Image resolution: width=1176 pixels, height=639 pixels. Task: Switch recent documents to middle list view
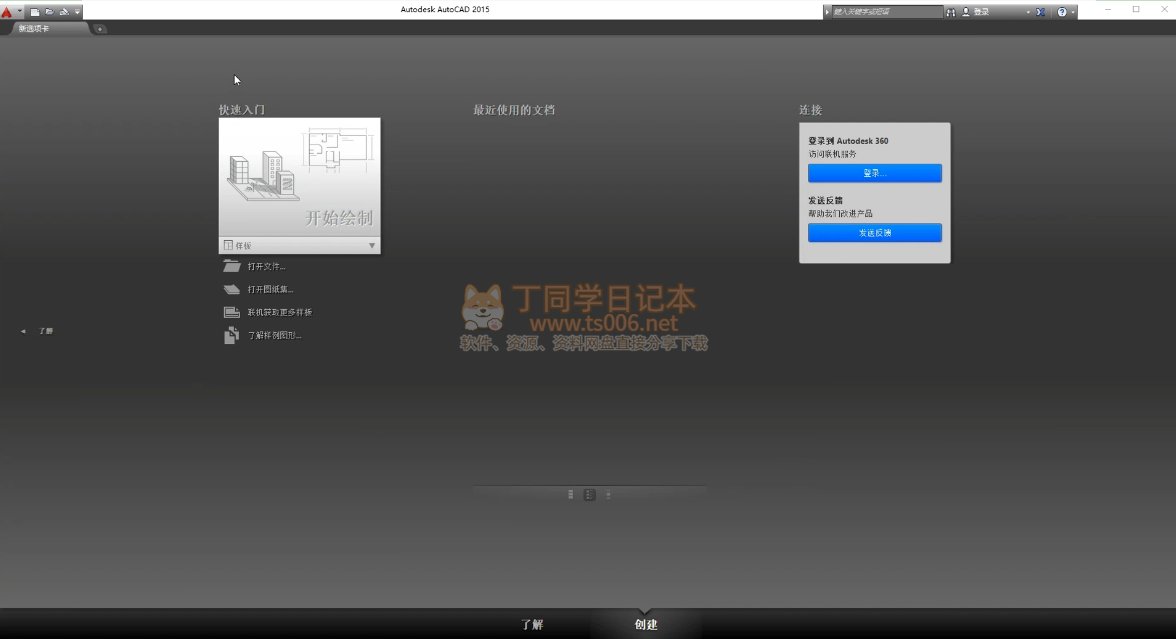click(589, 494)
